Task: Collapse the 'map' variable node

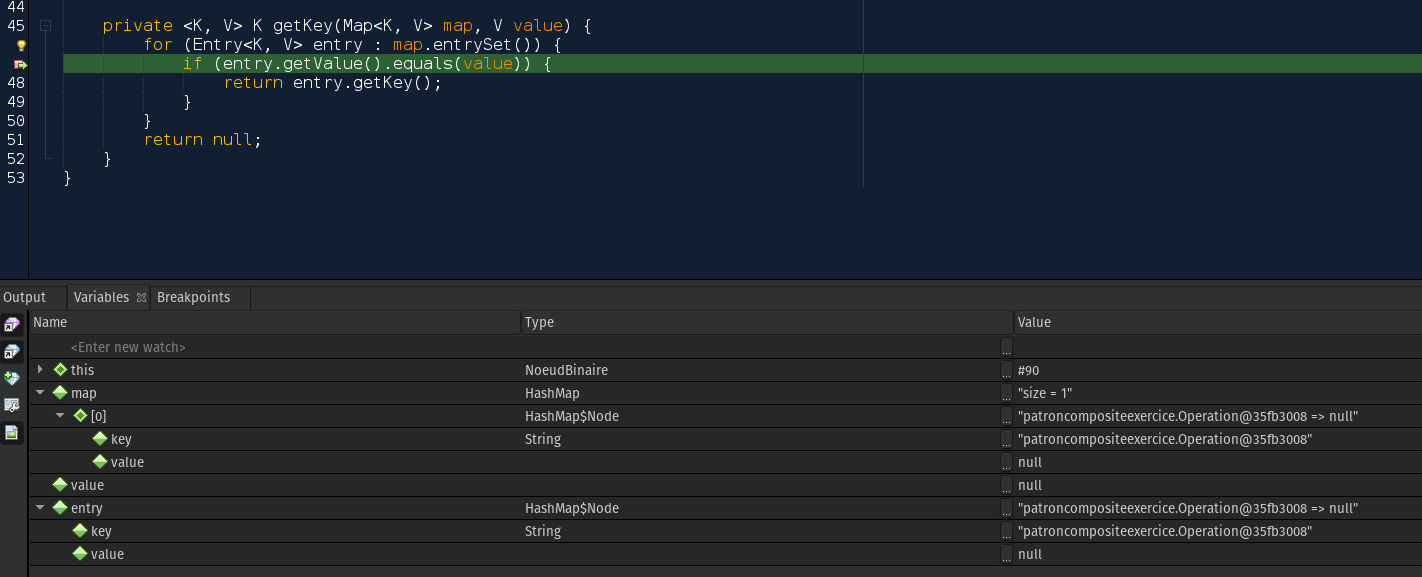Action: tap(40, 393)
